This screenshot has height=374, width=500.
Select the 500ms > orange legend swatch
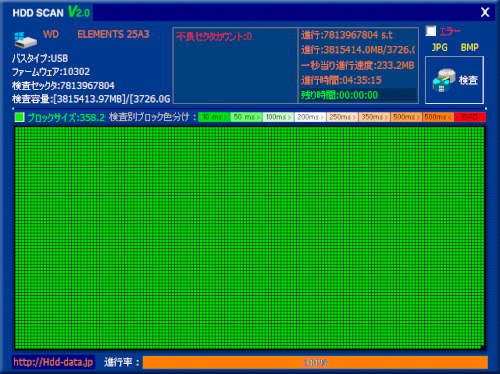point(406,117)
